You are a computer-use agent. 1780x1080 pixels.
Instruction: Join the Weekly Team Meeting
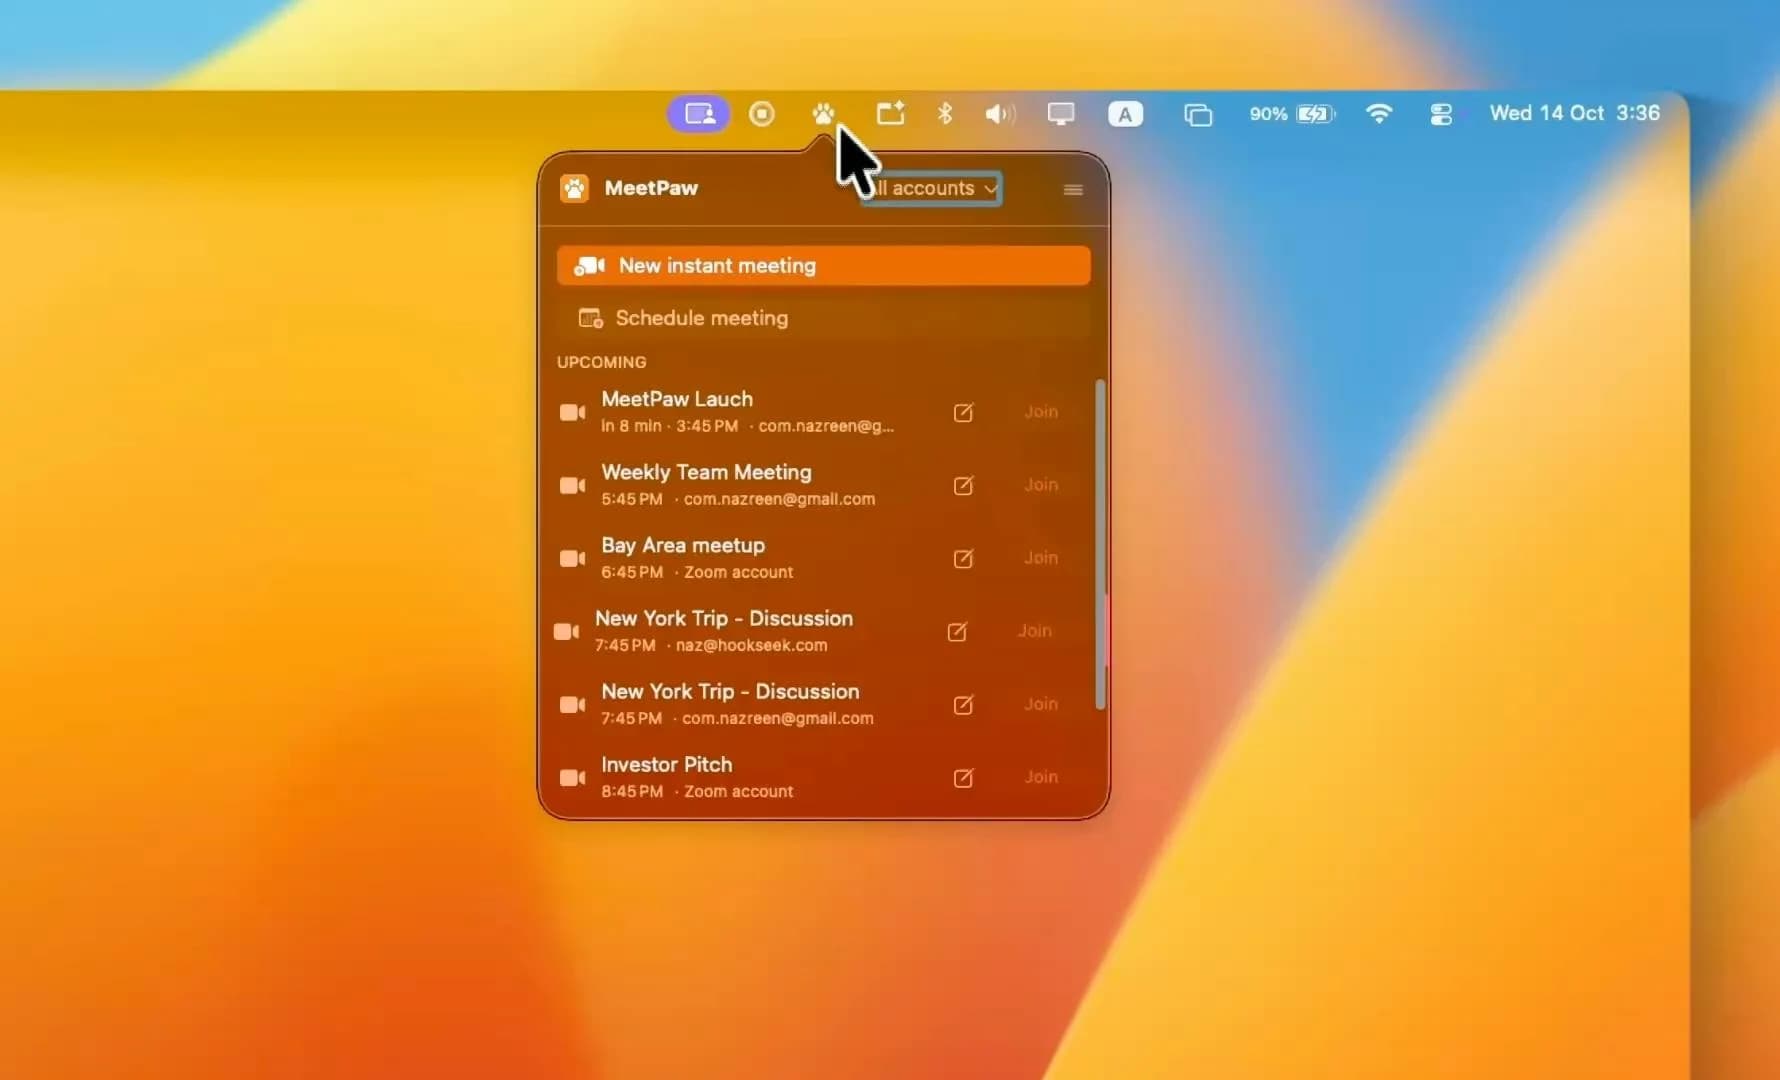tap(1041, 485)
